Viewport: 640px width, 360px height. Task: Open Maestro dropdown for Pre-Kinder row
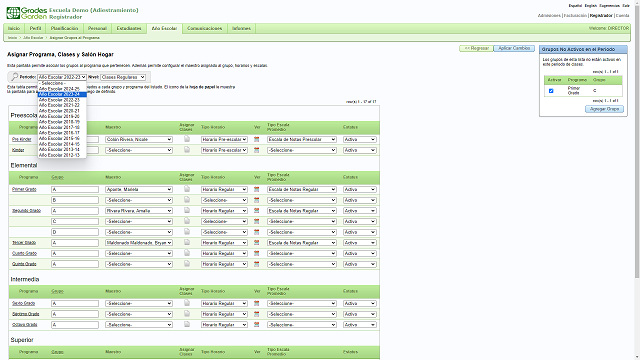point(139,140)
